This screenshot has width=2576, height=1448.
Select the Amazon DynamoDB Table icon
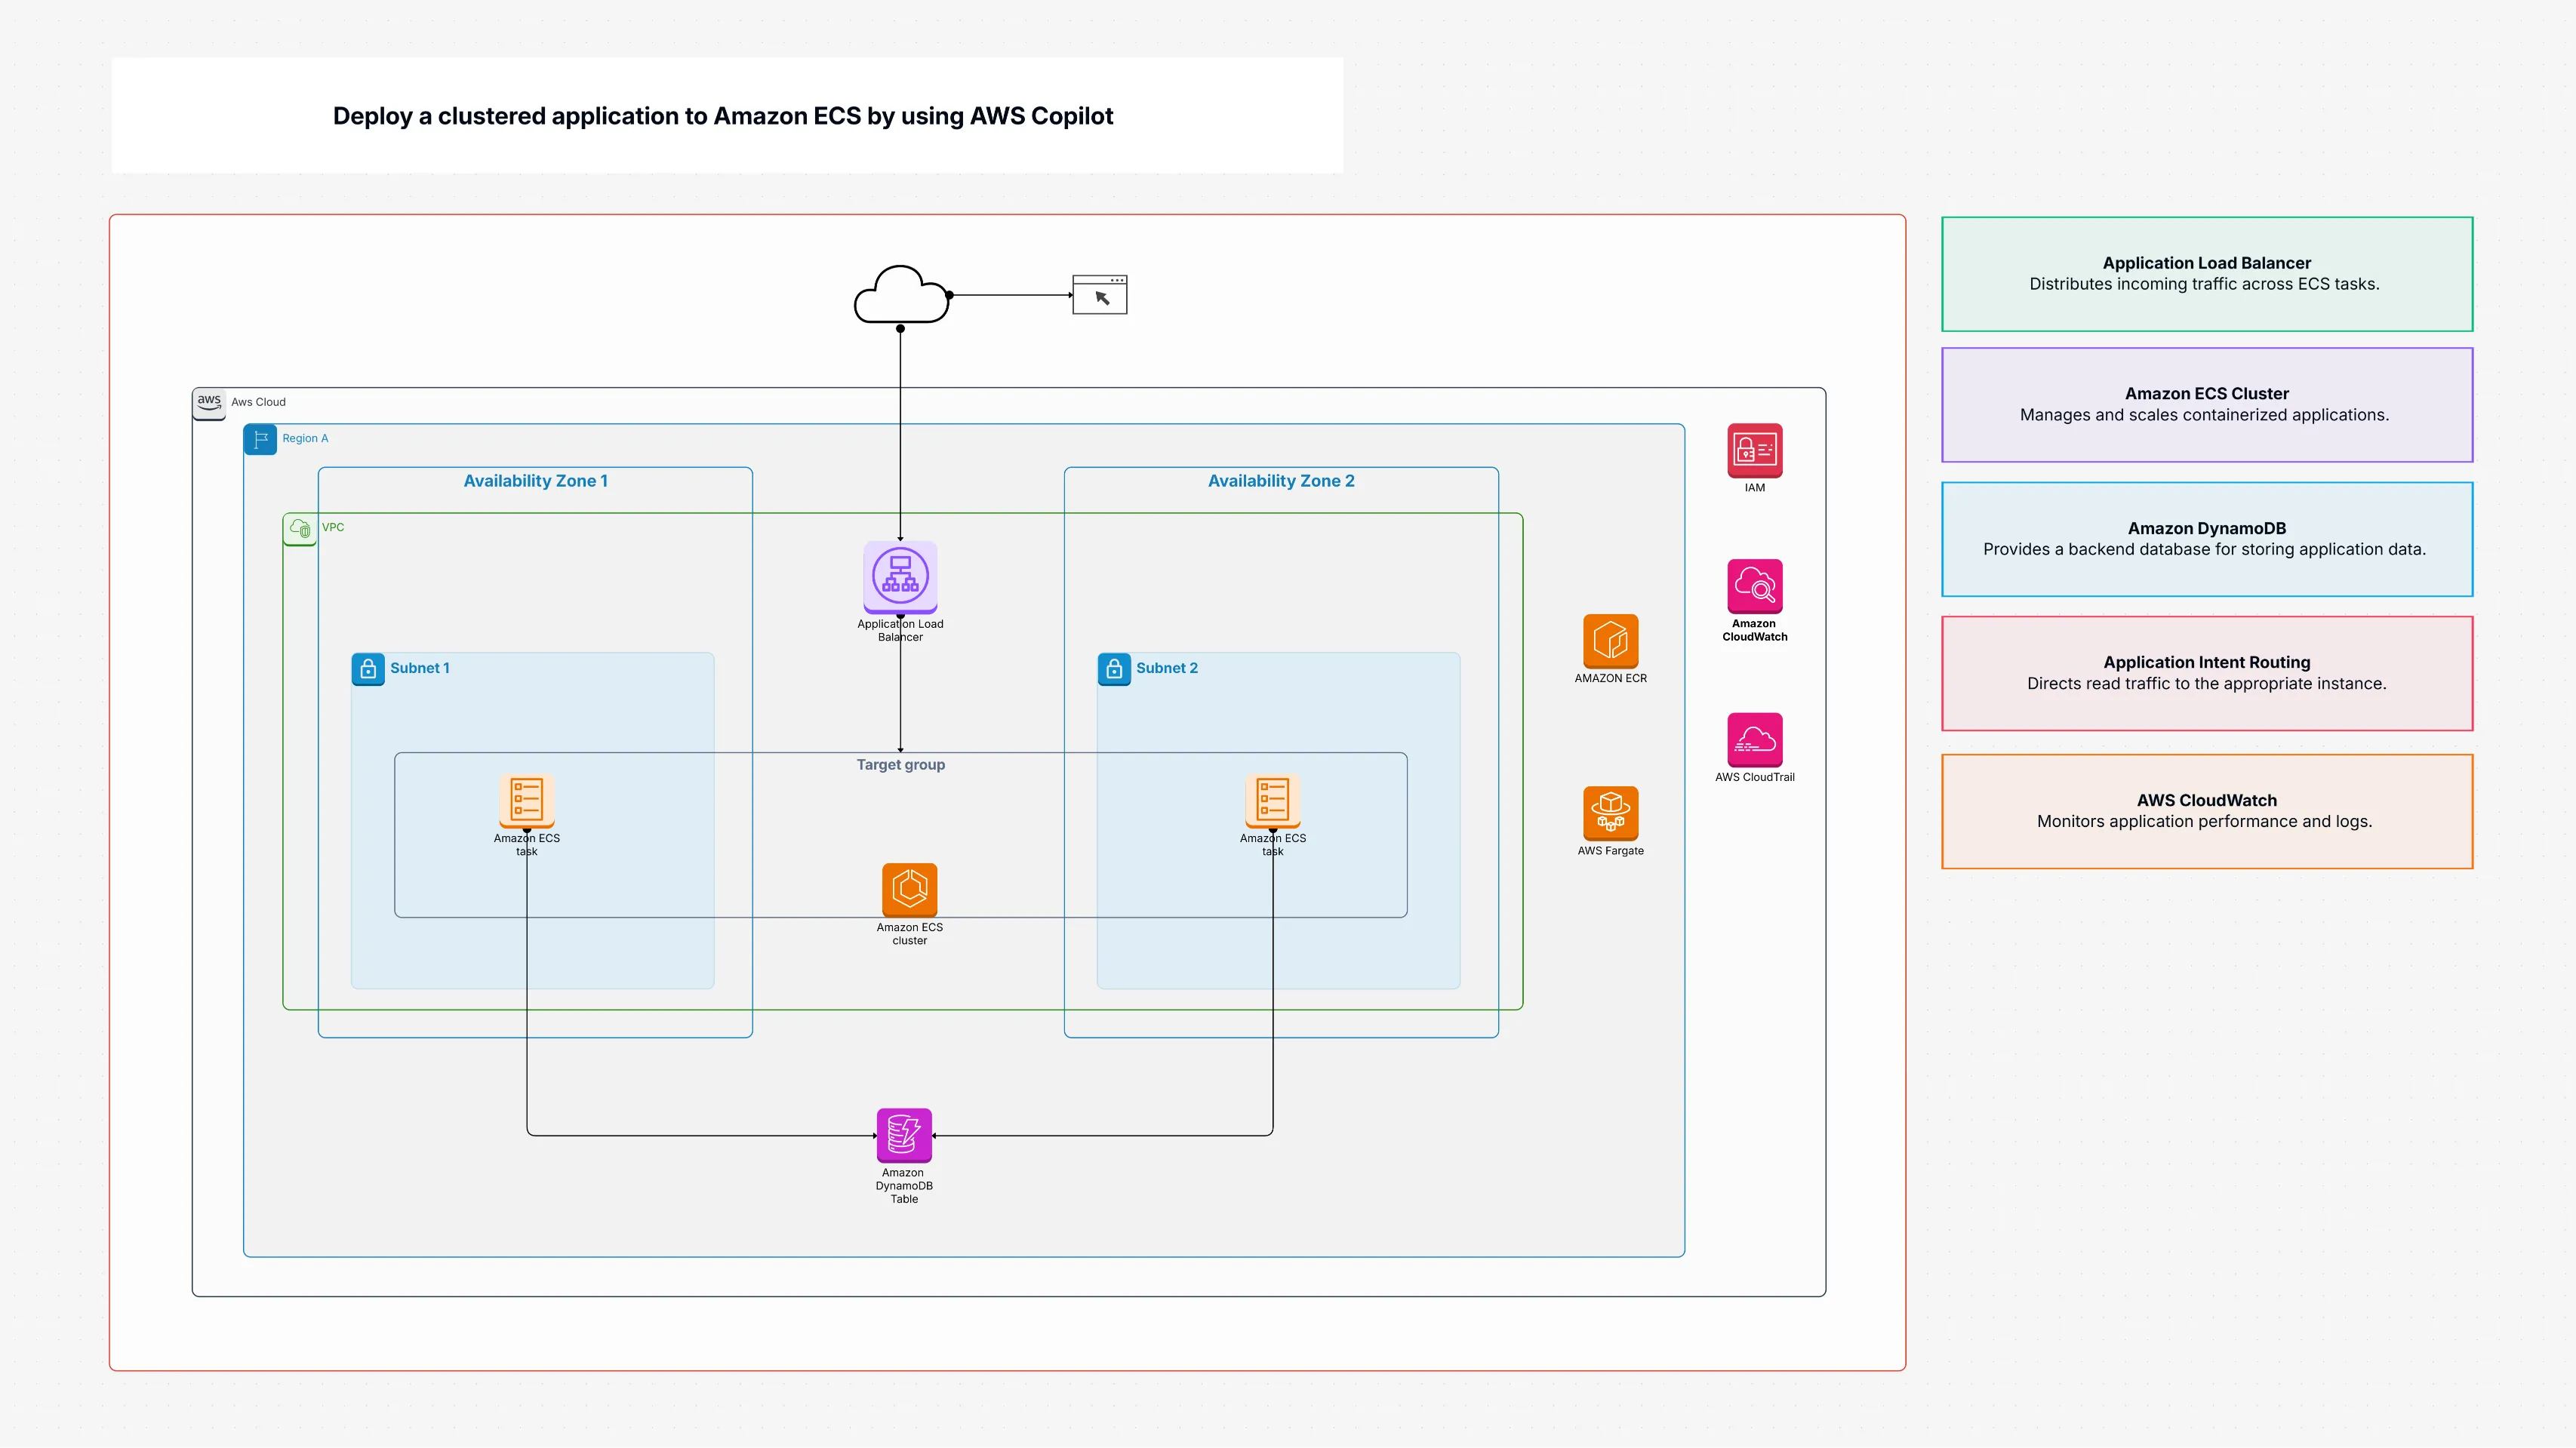[904, 1134]
